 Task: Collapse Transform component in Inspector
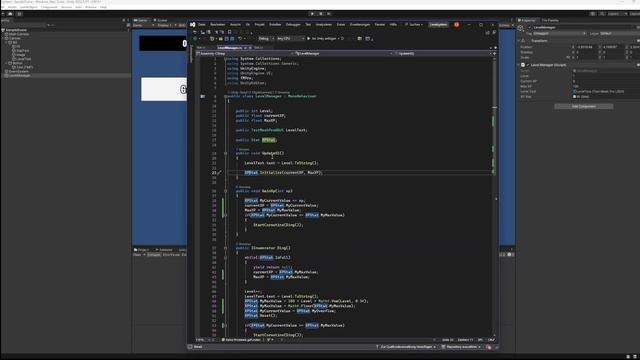click(x=519, y=41)
